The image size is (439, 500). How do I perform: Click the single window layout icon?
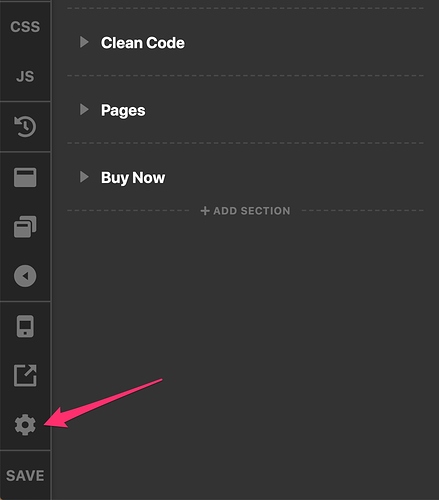pyautogui.click(x=25, y=177)
